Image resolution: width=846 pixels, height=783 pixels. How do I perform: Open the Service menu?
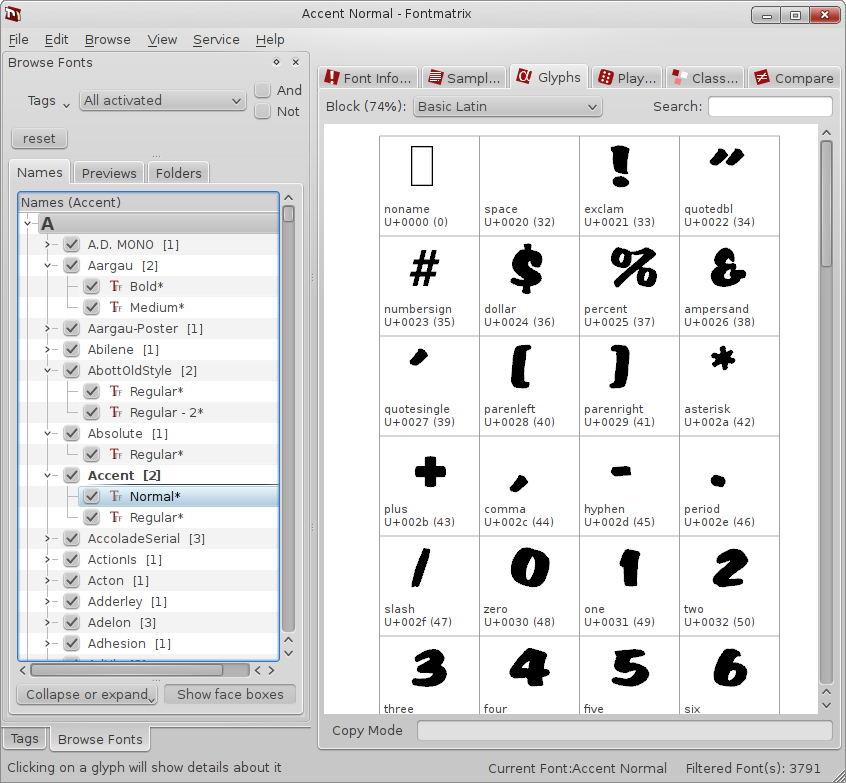tap(216, 39)
